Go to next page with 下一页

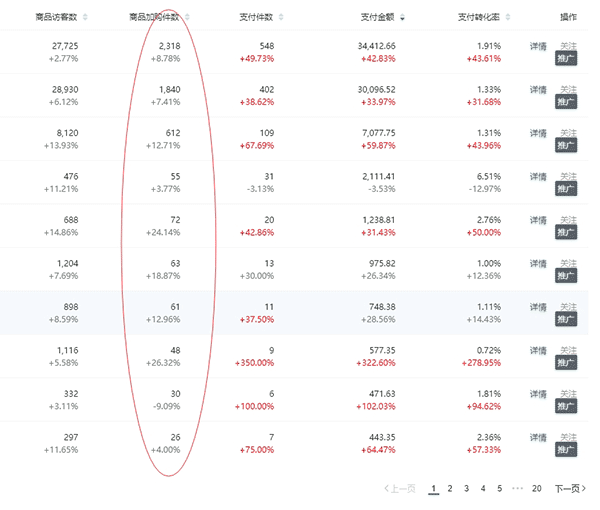(x=570, y=489)
